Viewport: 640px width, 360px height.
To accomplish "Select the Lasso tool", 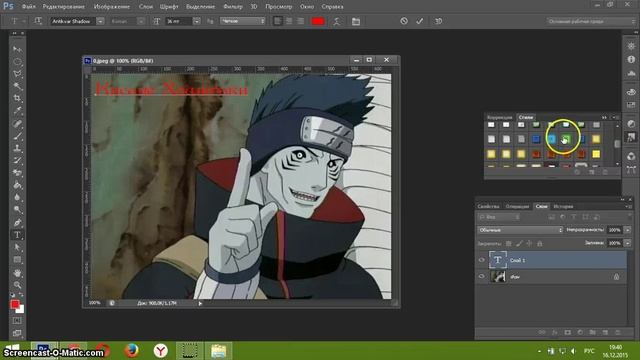I will 17,74.
